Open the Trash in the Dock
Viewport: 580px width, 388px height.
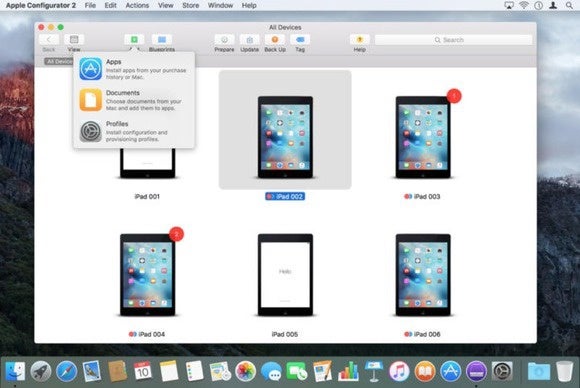tap(564, 371)
